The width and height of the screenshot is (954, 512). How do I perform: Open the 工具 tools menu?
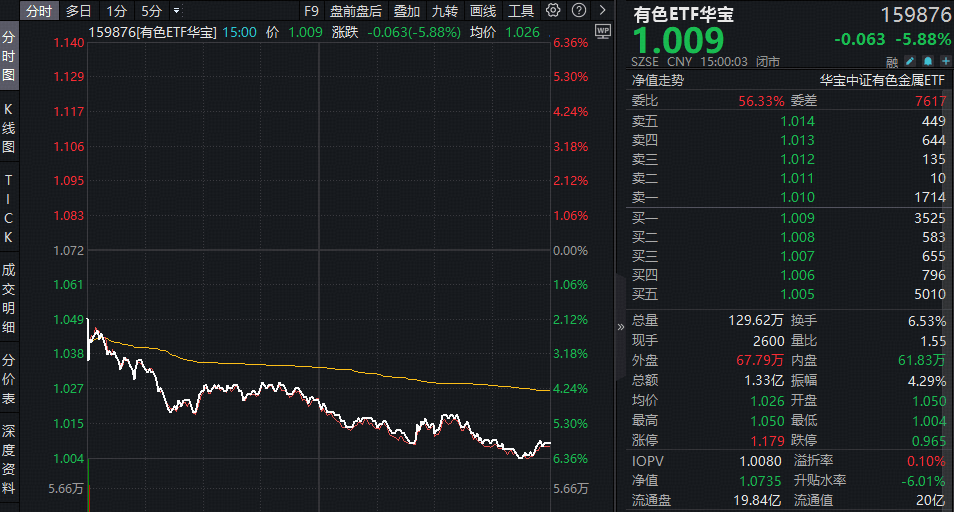coord(521,11)
